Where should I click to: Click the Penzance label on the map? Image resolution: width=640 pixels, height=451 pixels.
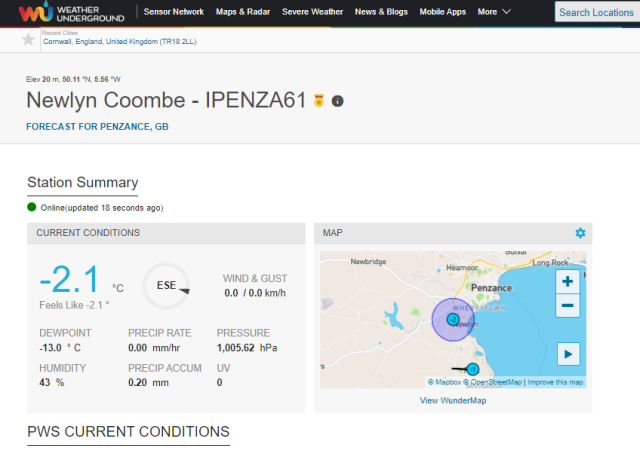[x=491, y=288]
